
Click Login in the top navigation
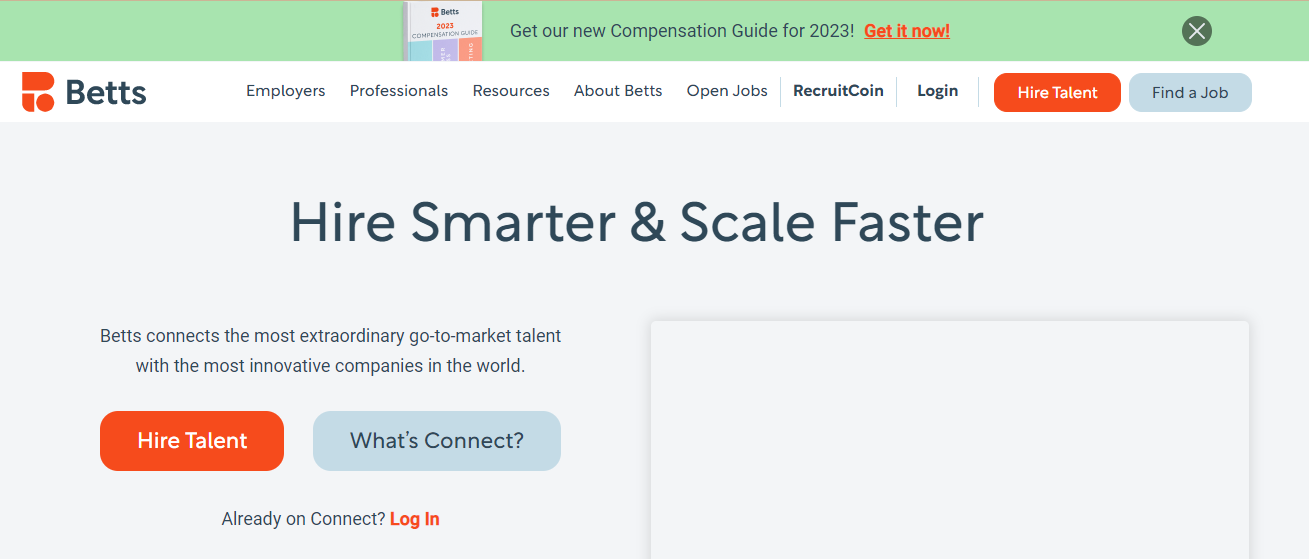[937, 91]
